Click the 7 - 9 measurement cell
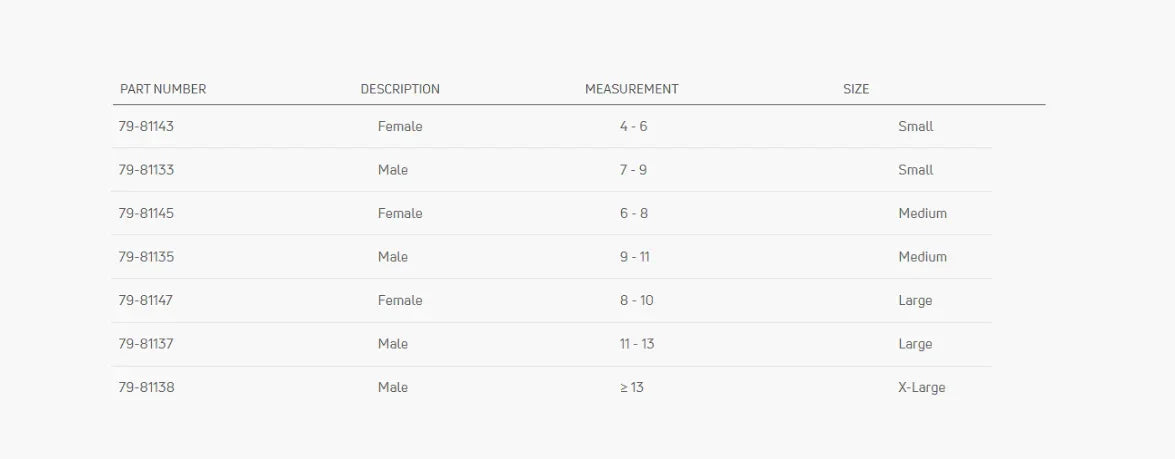 pyautogui.click(x=633, y=170)
